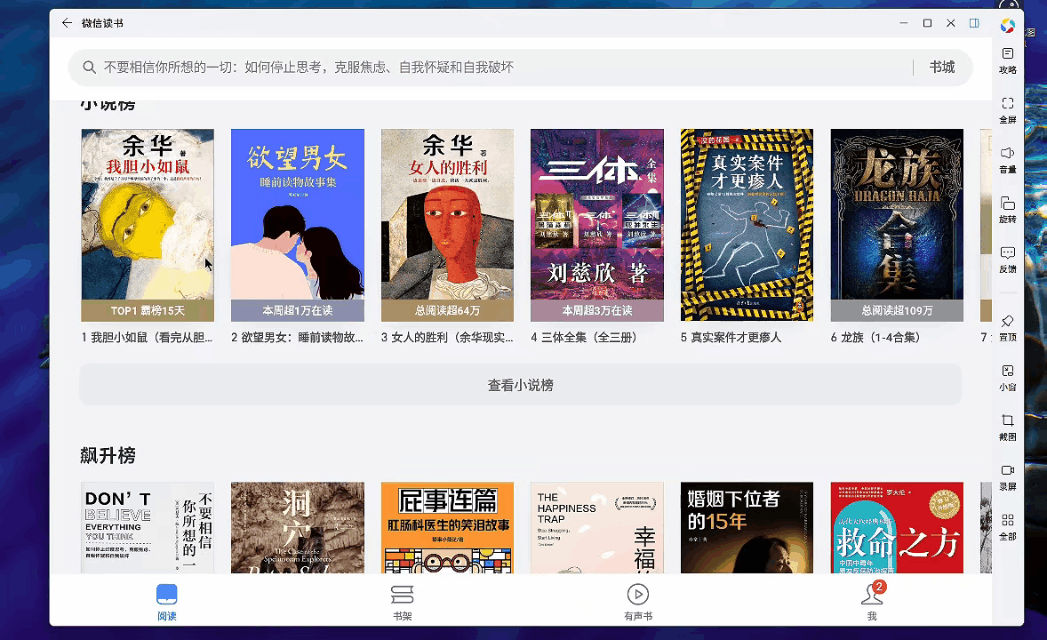Open the Don't Believe Everything You Think cover
Image resolution: width=1047 pixels, height=640 pixels.
[148, 528]
